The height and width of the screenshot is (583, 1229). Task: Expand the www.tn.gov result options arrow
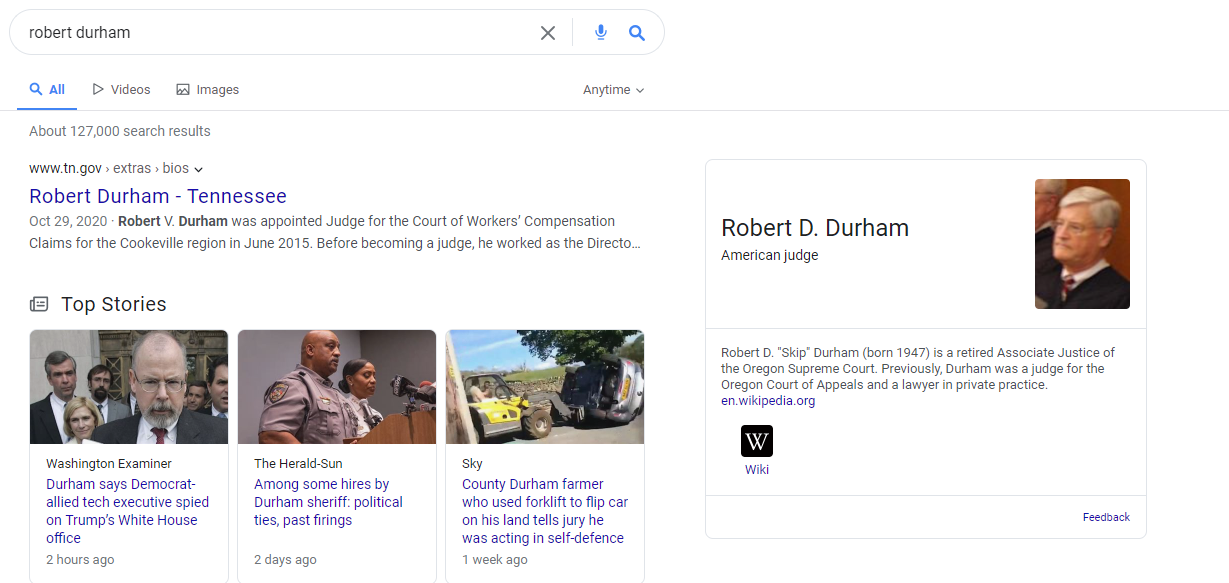(x=198, y=169)
